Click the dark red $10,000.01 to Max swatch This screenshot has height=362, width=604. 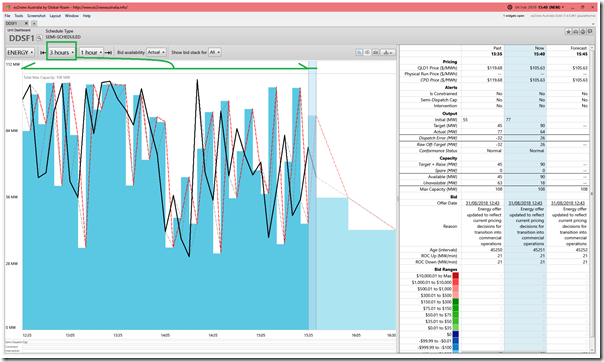[x=455, y=276]
